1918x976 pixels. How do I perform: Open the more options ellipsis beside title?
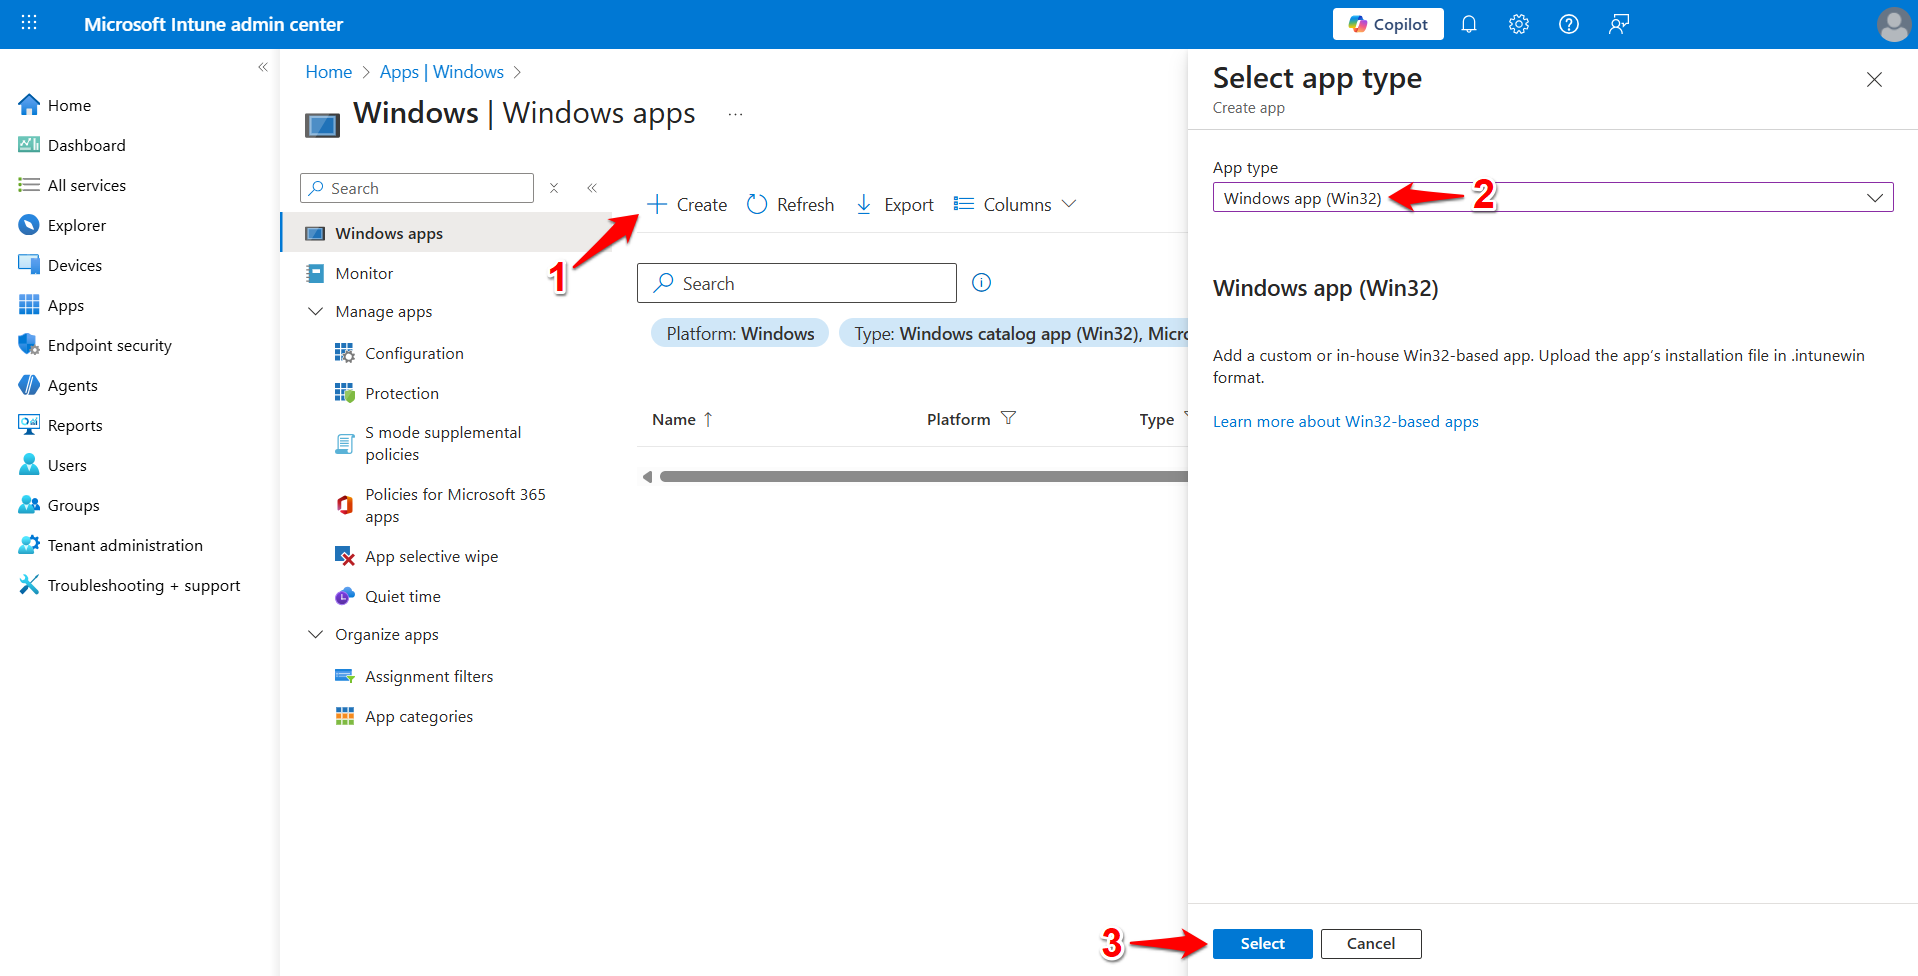[736, 114]
